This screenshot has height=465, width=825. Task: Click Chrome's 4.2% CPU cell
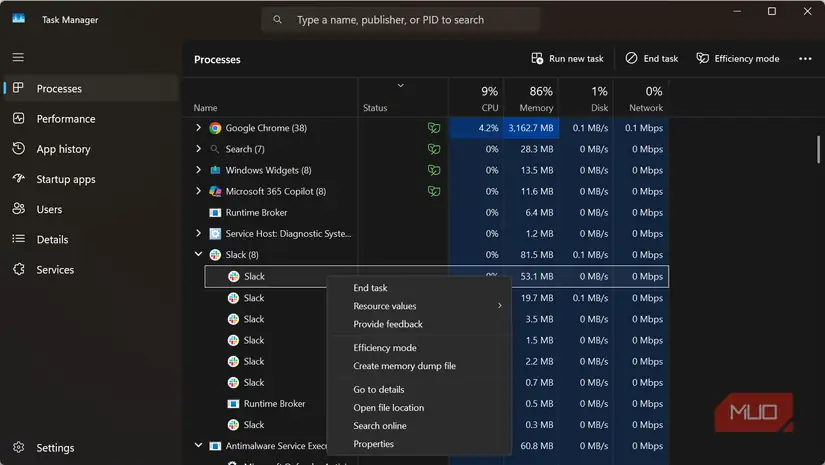click(476, 128)
